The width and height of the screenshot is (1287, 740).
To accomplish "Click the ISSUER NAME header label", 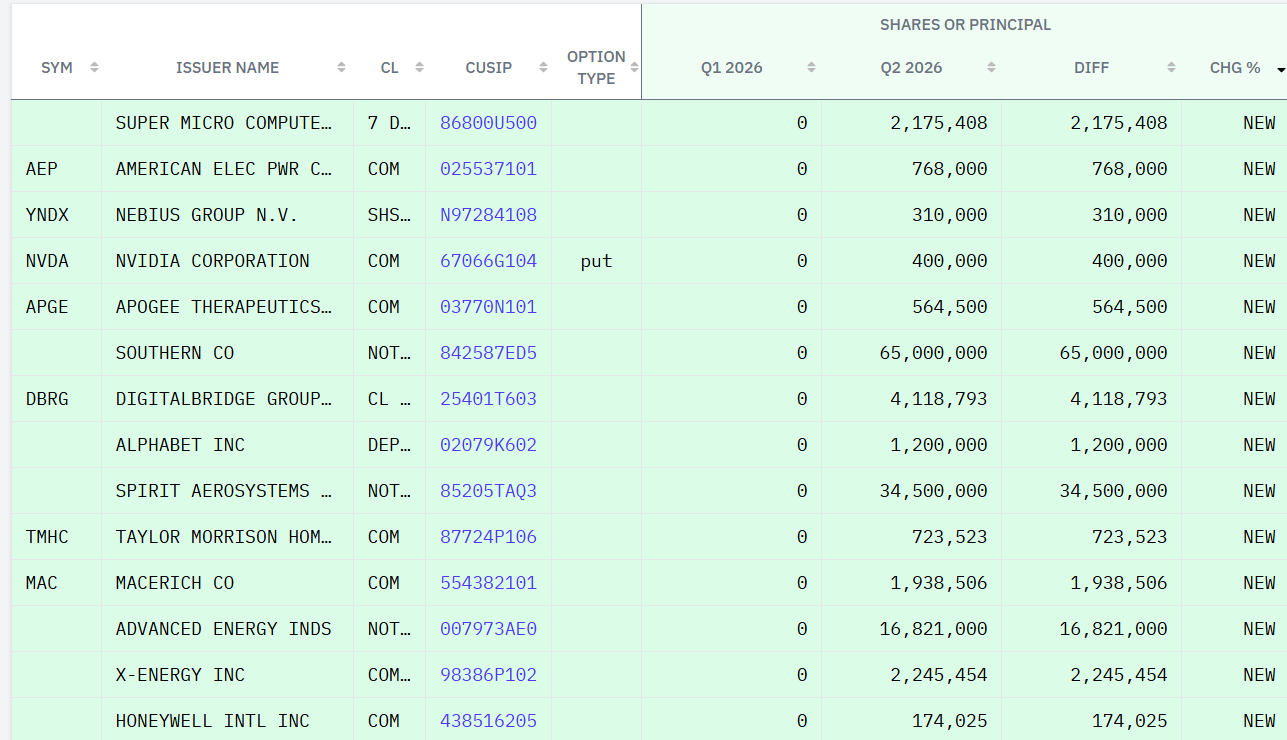I will click(x=227, y=68).
